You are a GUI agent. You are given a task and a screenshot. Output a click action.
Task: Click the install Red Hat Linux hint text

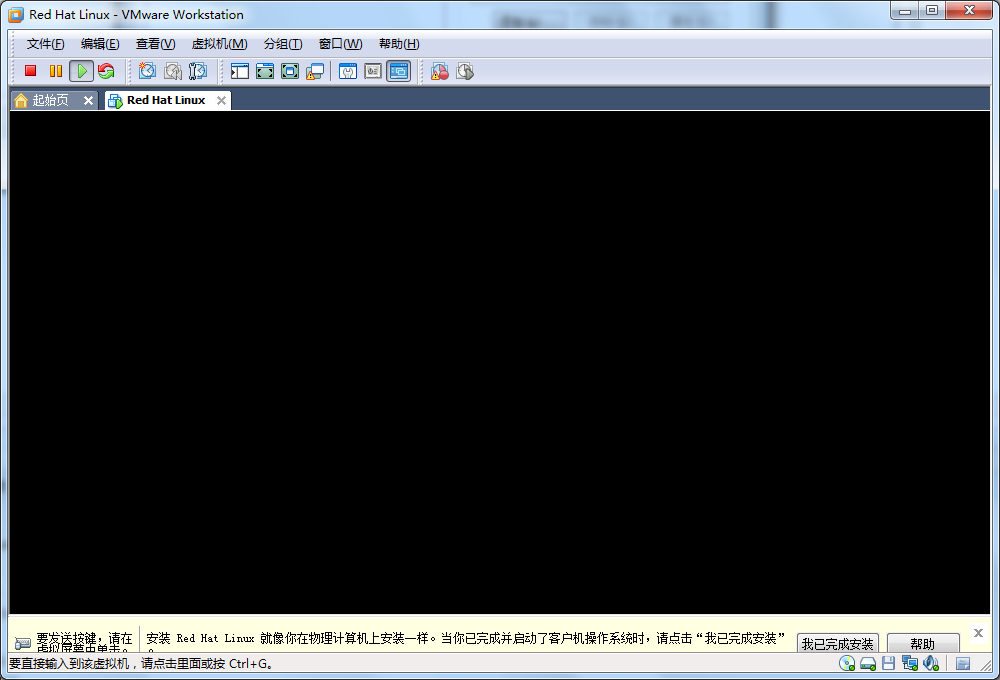[465, 638]
